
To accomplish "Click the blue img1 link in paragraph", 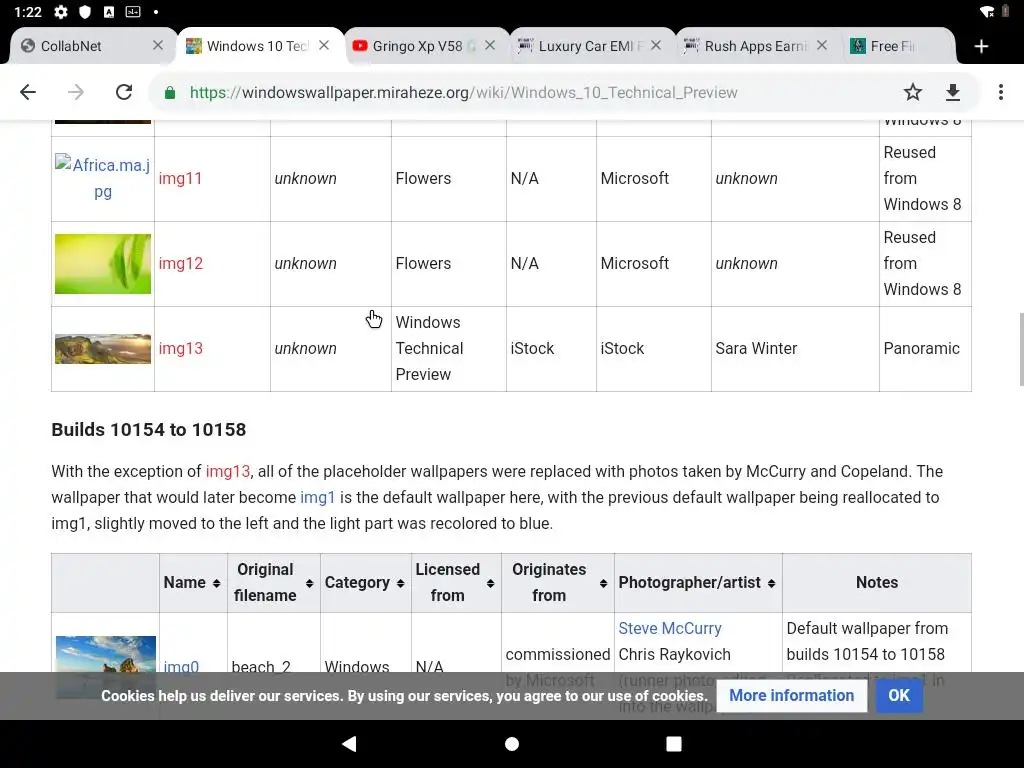I will [x=317, y=497].
